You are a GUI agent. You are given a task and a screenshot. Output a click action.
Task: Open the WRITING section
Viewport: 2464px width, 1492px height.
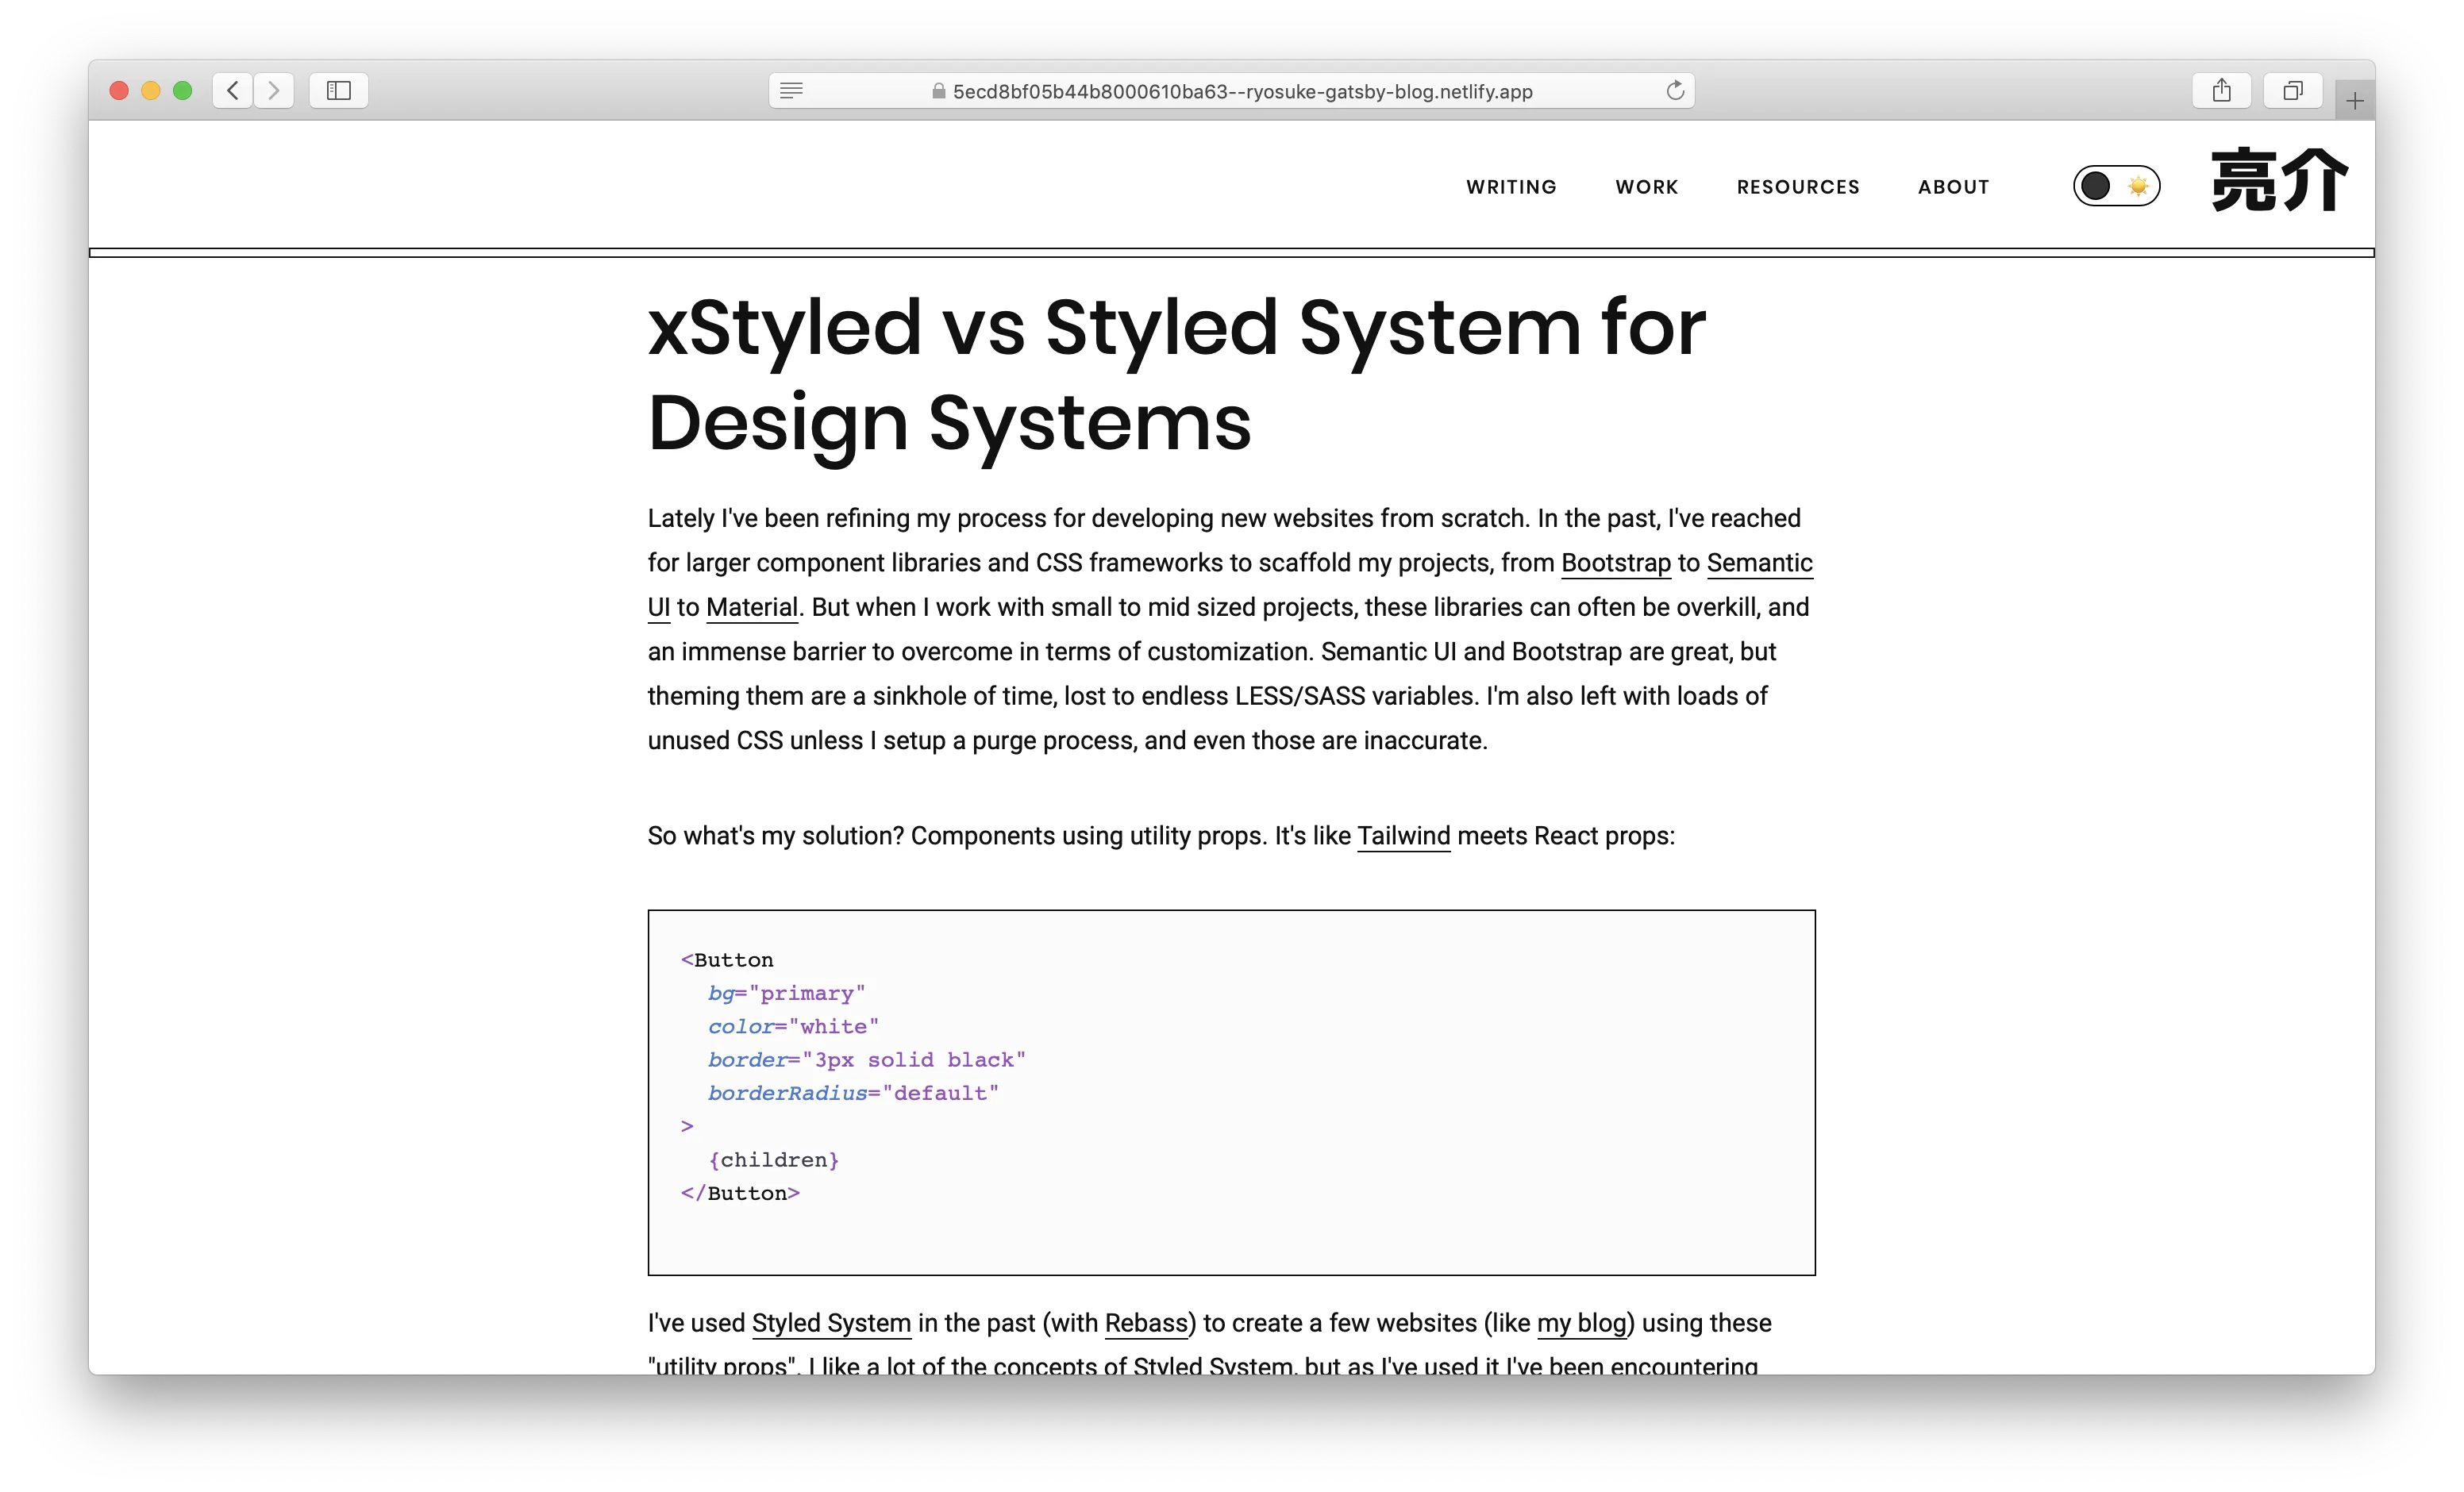point(1511,186)
